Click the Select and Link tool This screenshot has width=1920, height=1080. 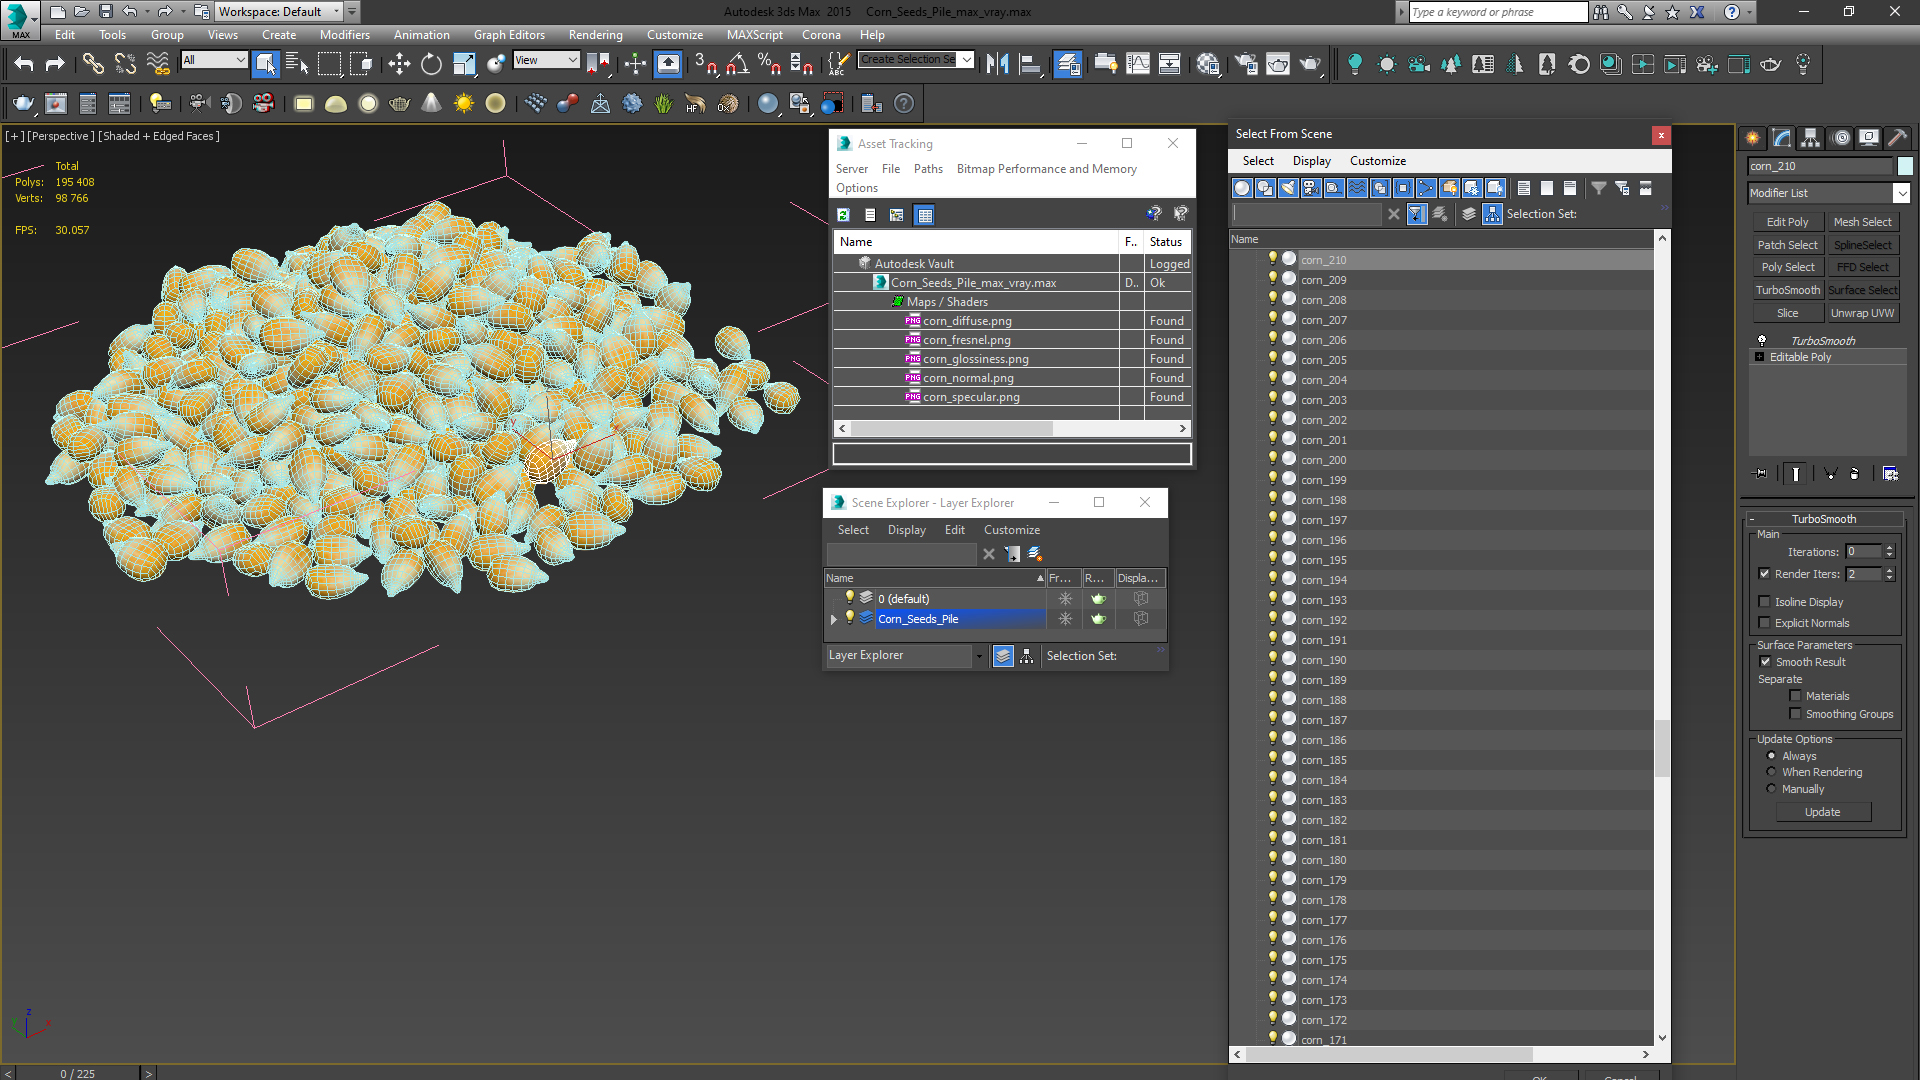(92, 65)
